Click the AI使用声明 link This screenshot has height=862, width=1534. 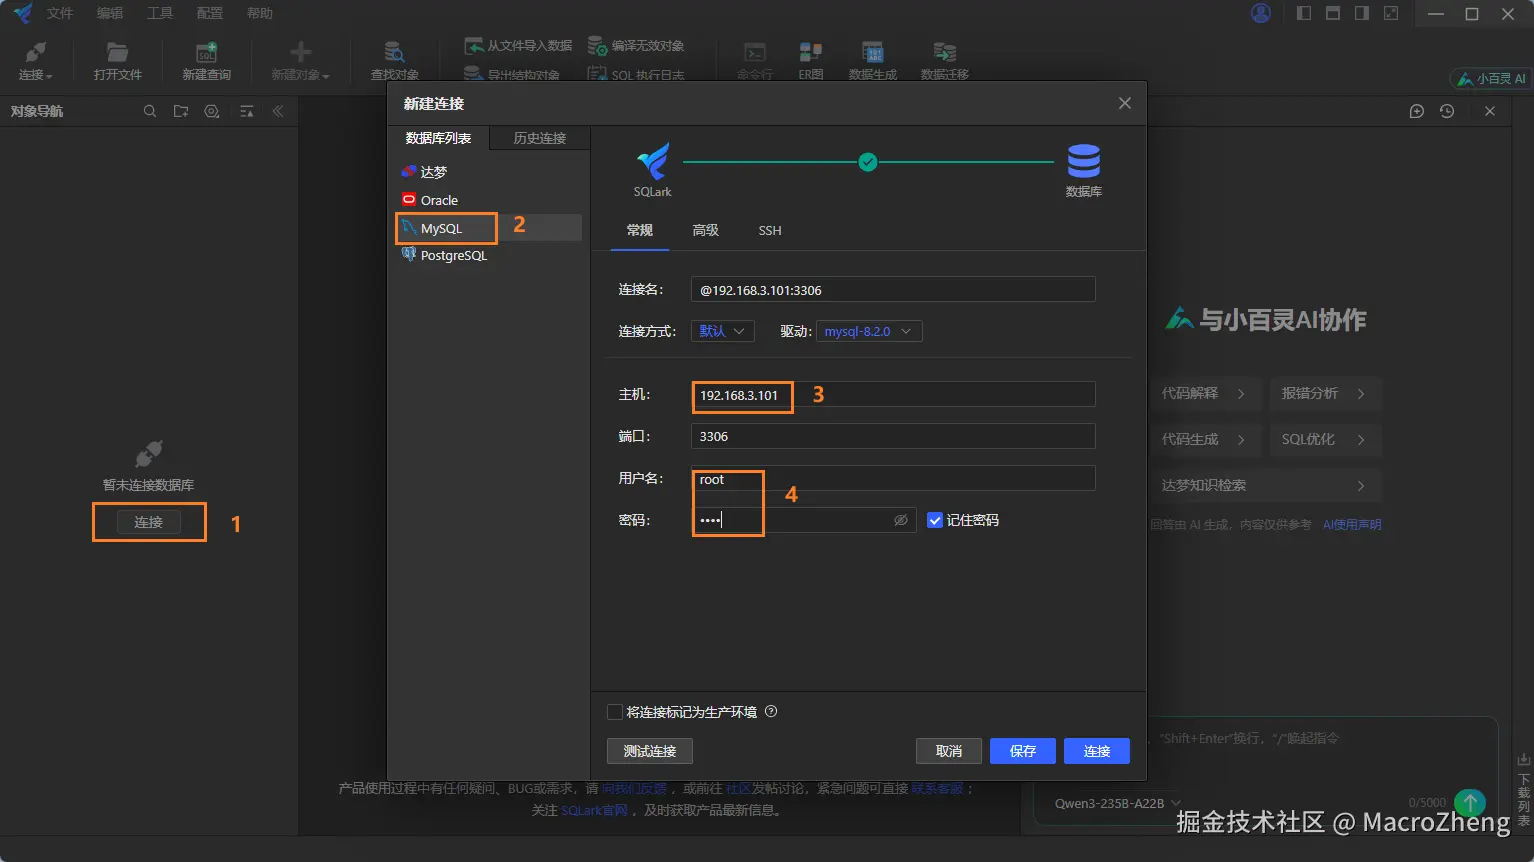1352,524
